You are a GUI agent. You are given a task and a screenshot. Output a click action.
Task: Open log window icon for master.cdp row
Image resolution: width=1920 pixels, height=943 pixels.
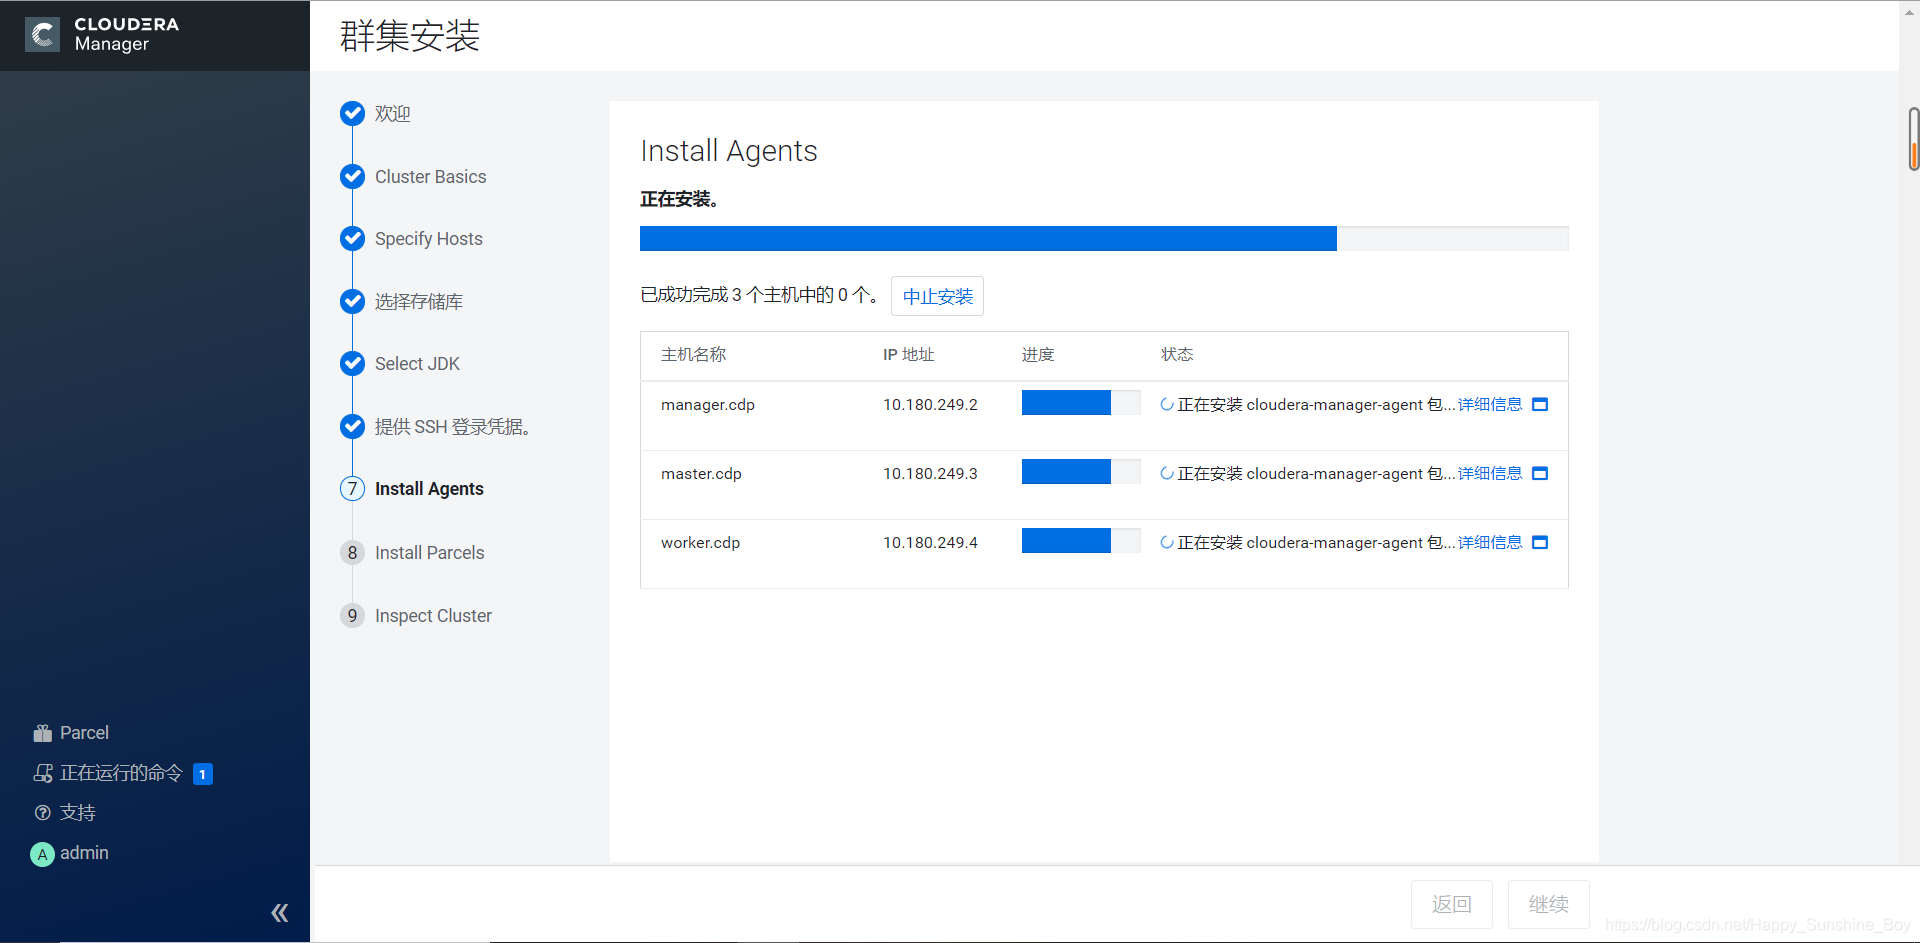point(1540,473)
